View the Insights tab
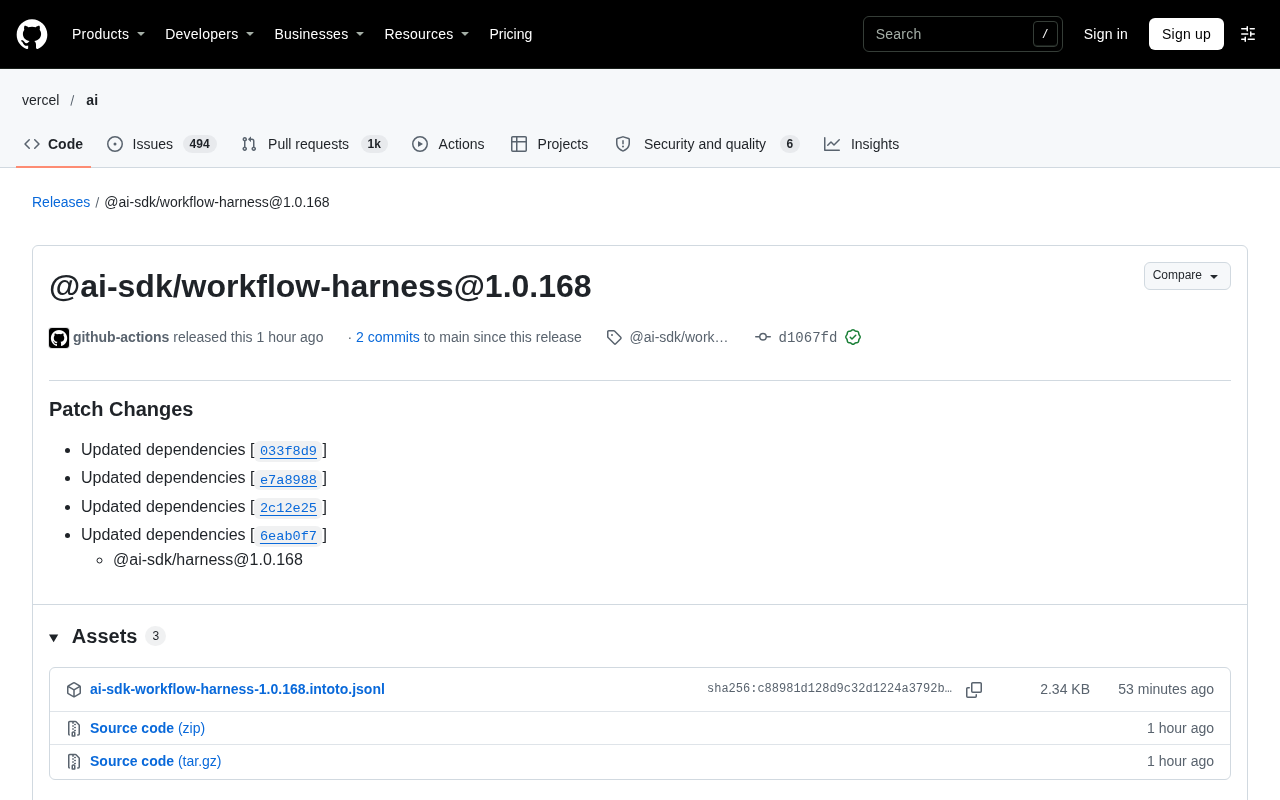The height and width of the screenshot is (800, 1280). pos(862,144)
